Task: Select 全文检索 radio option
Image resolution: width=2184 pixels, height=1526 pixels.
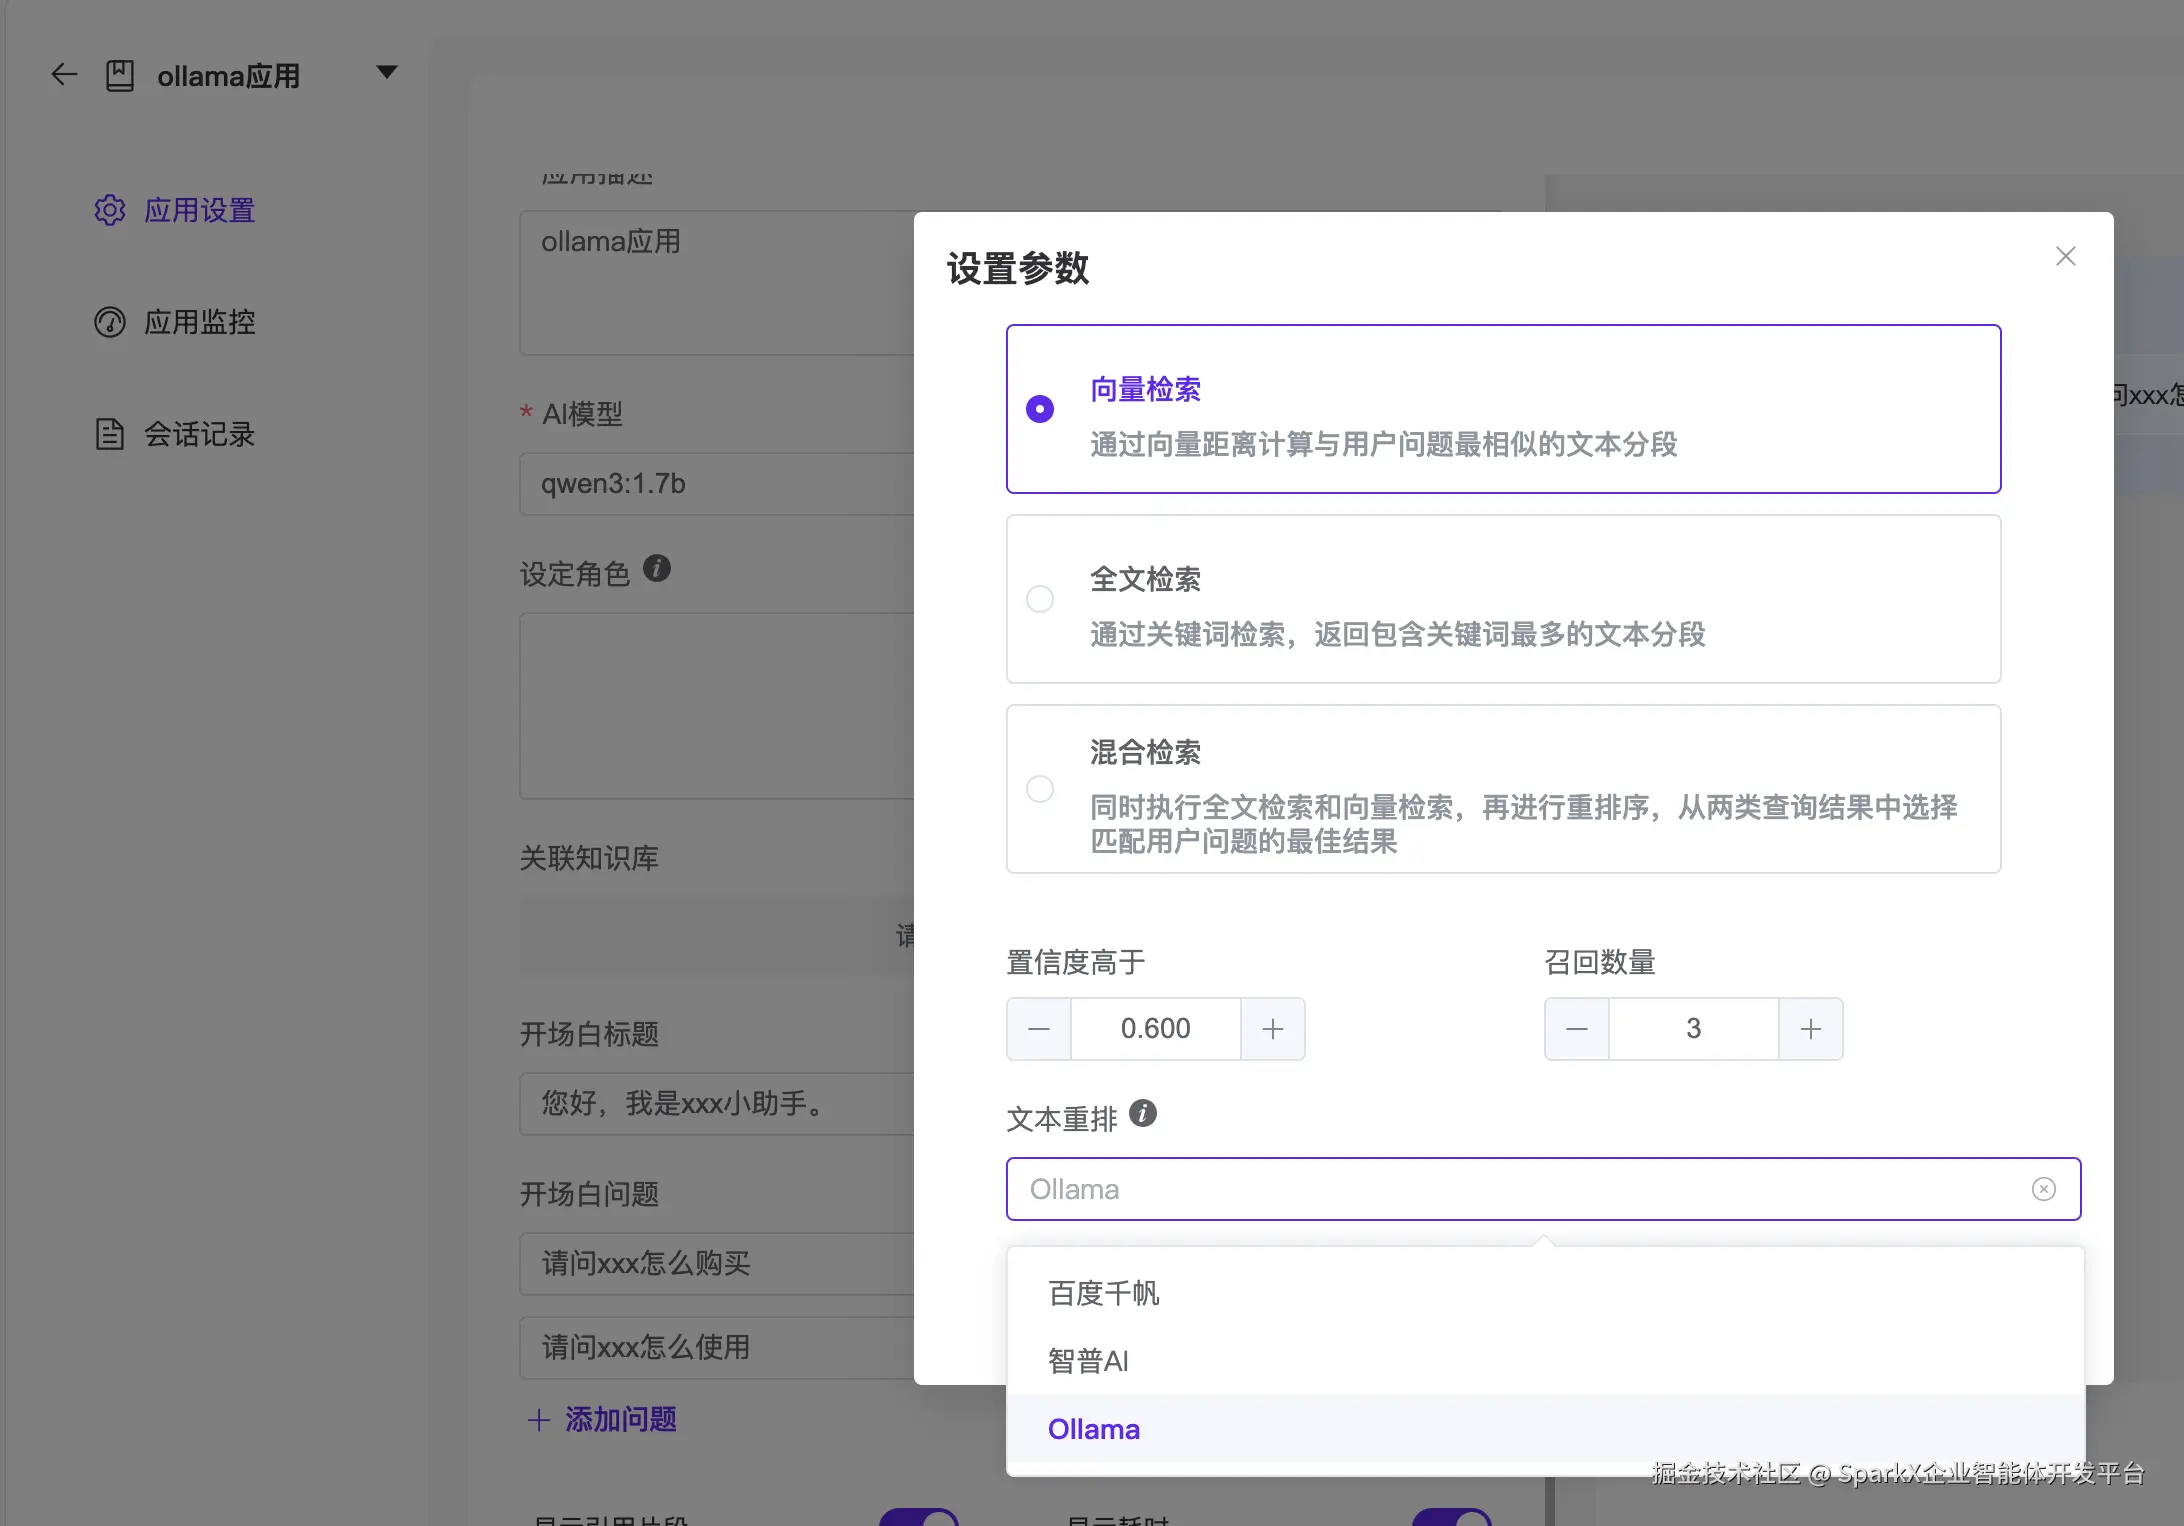Action: click(x=1040, y=599)
